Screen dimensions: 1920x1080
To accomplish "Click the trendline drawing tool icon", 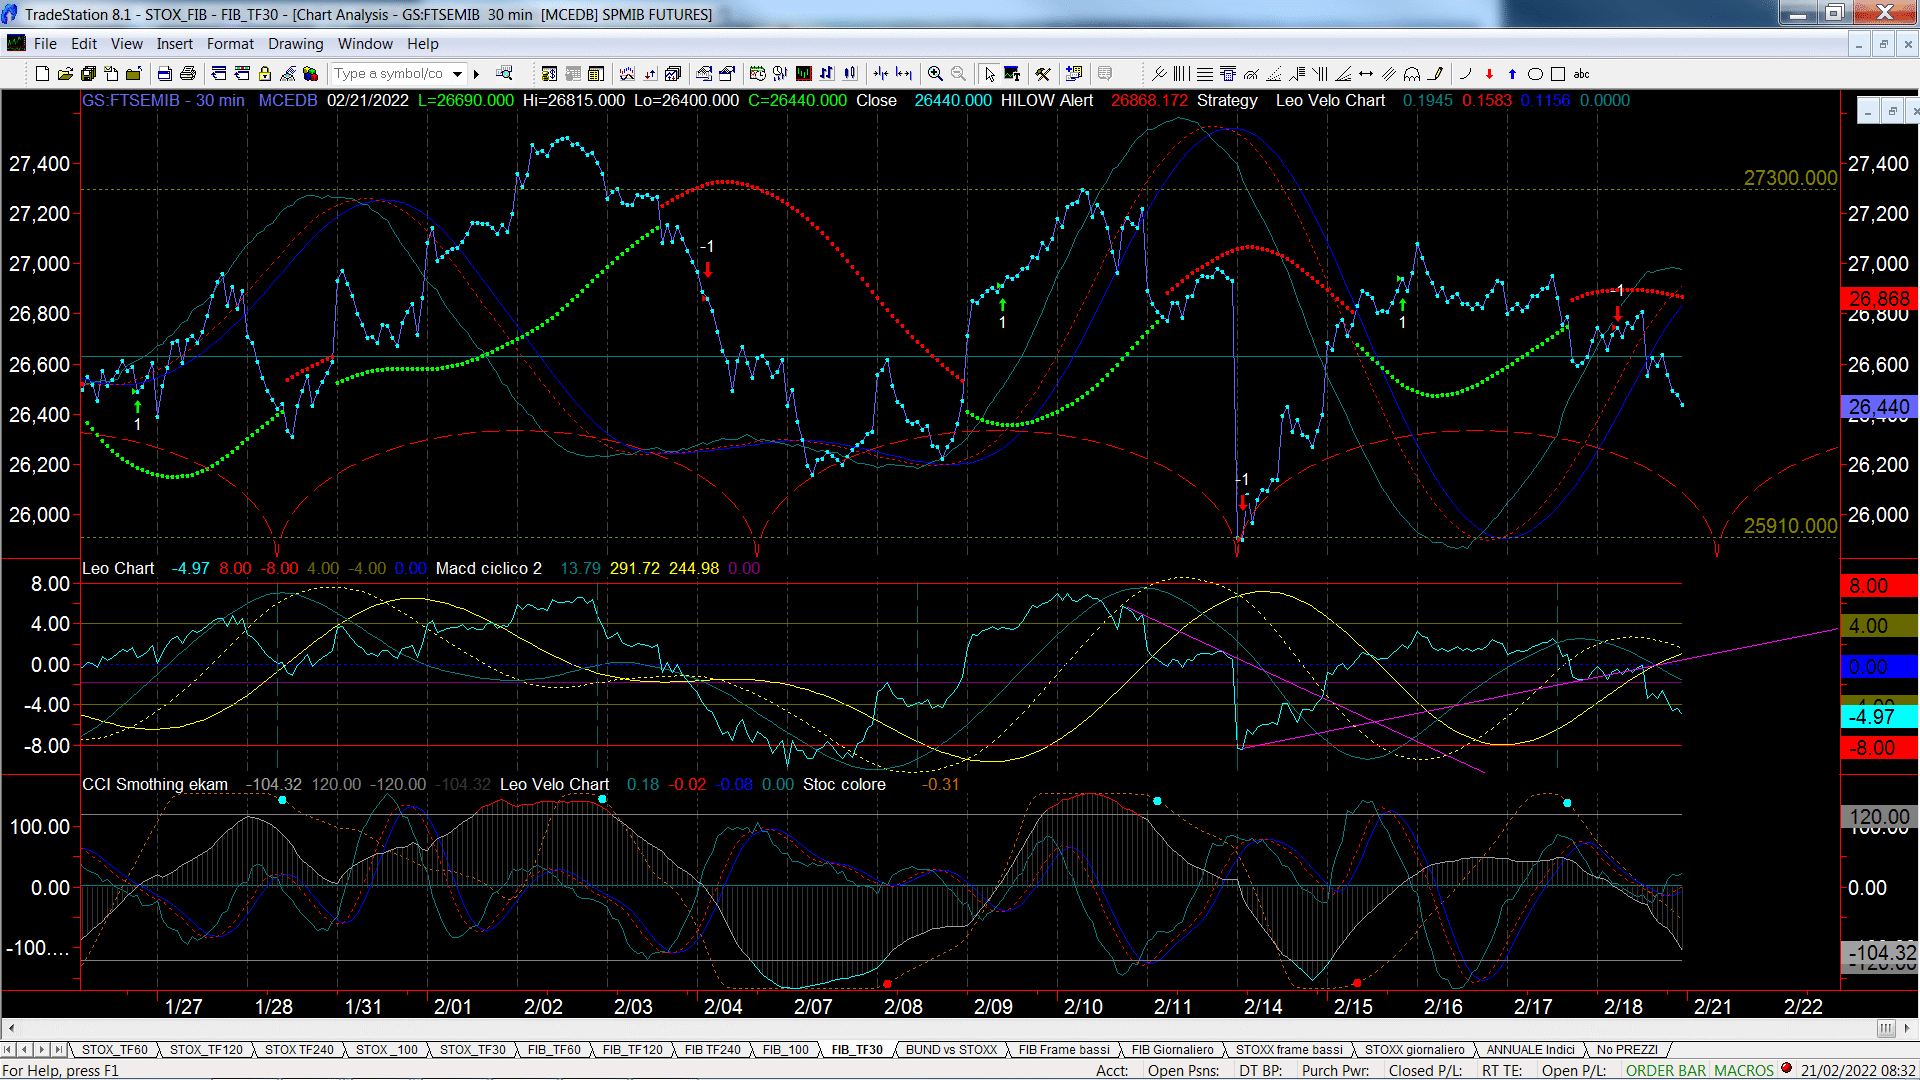I will pos(1159,74).
